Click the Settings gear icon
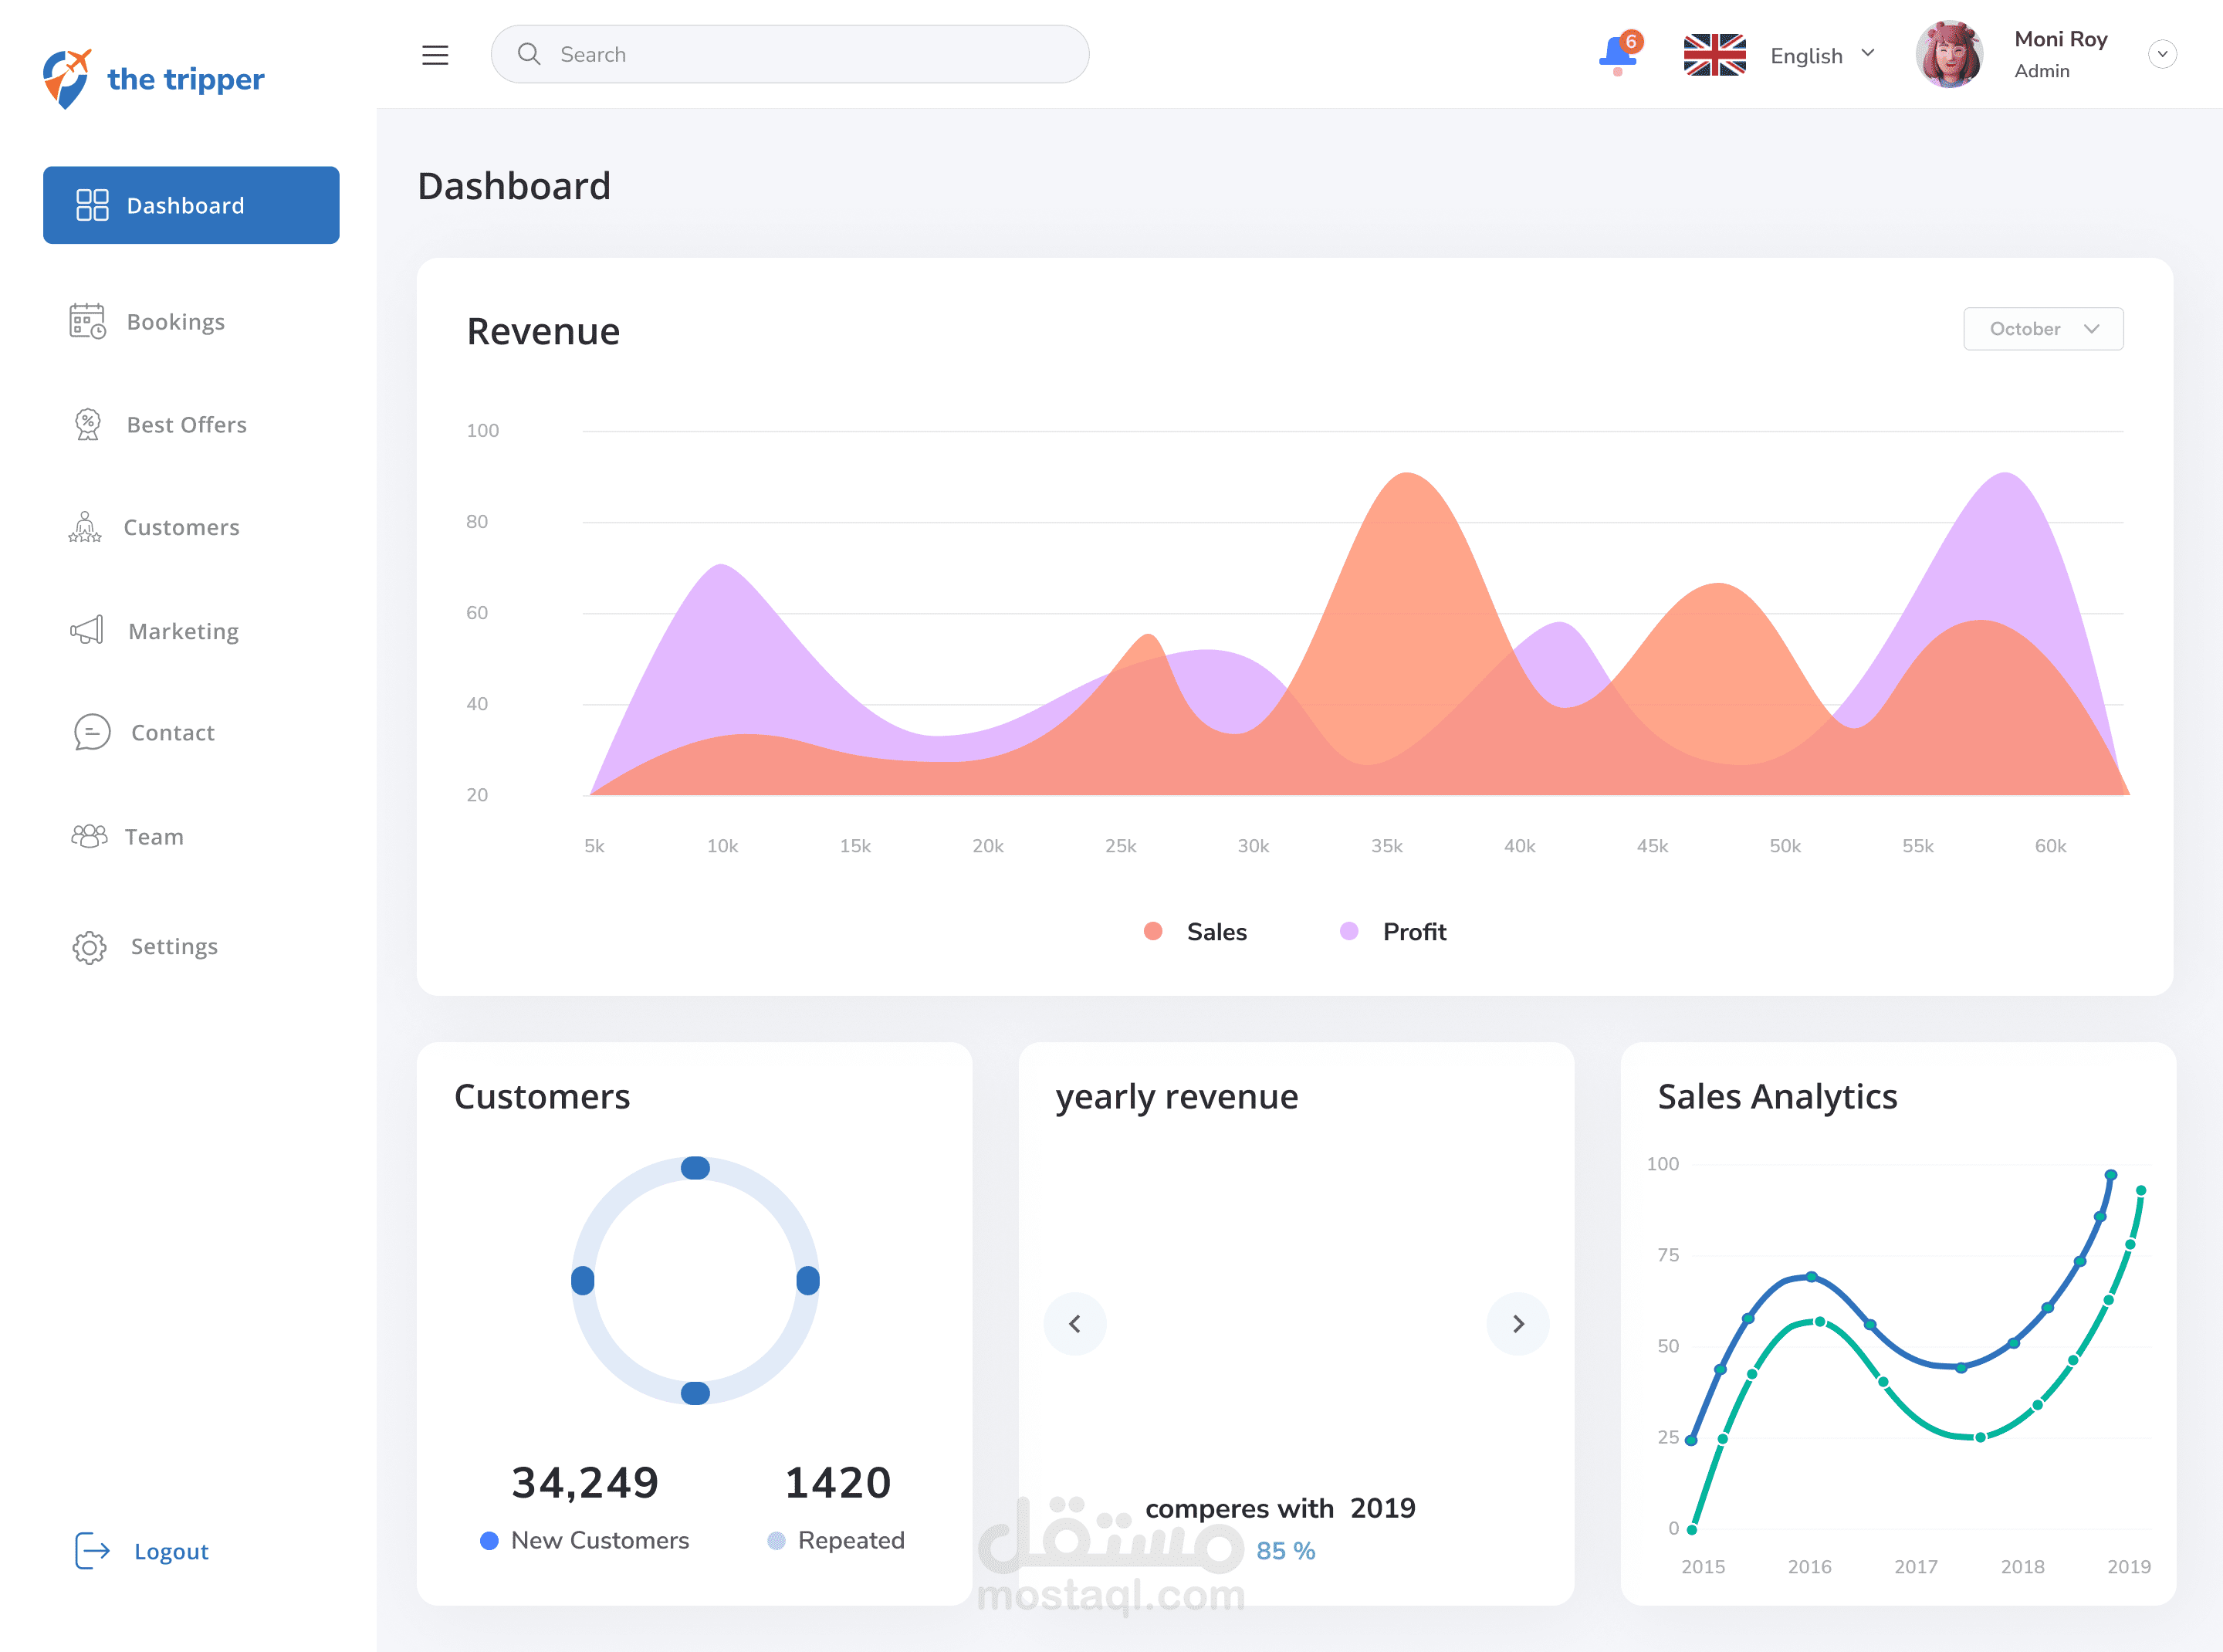 pos(89,946)
